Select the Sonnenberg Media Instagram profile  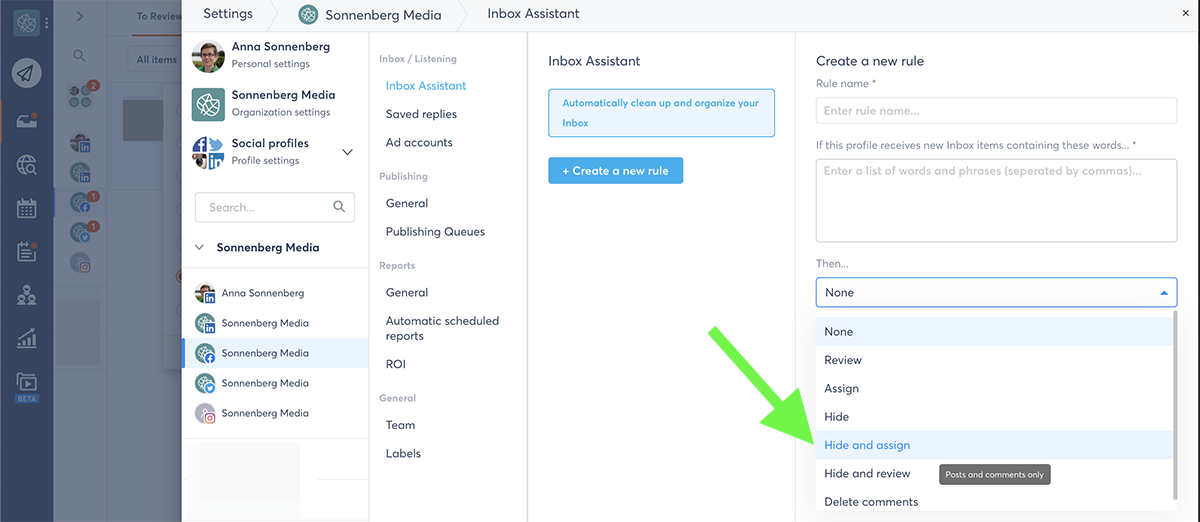264,413
